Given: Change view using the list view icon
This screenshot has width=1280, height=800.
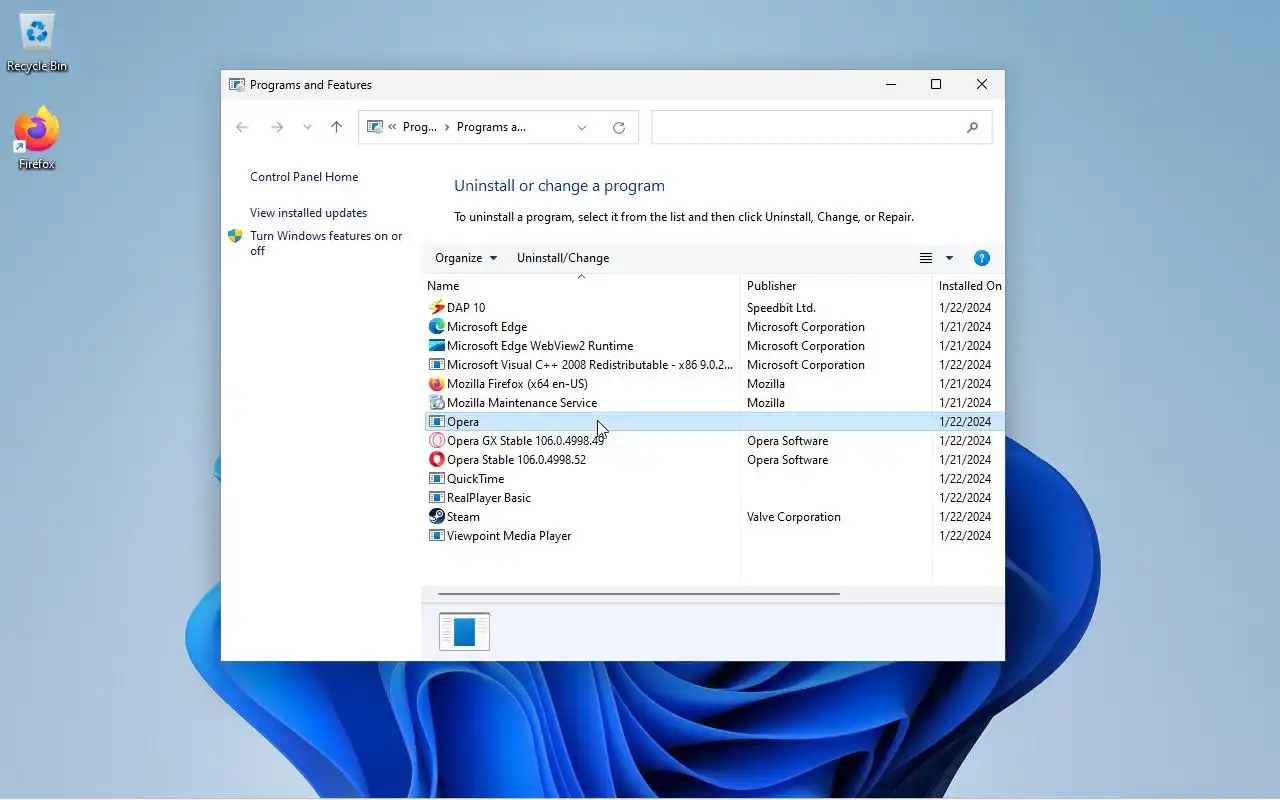Looking at the screenshot, I should point(926,258).
